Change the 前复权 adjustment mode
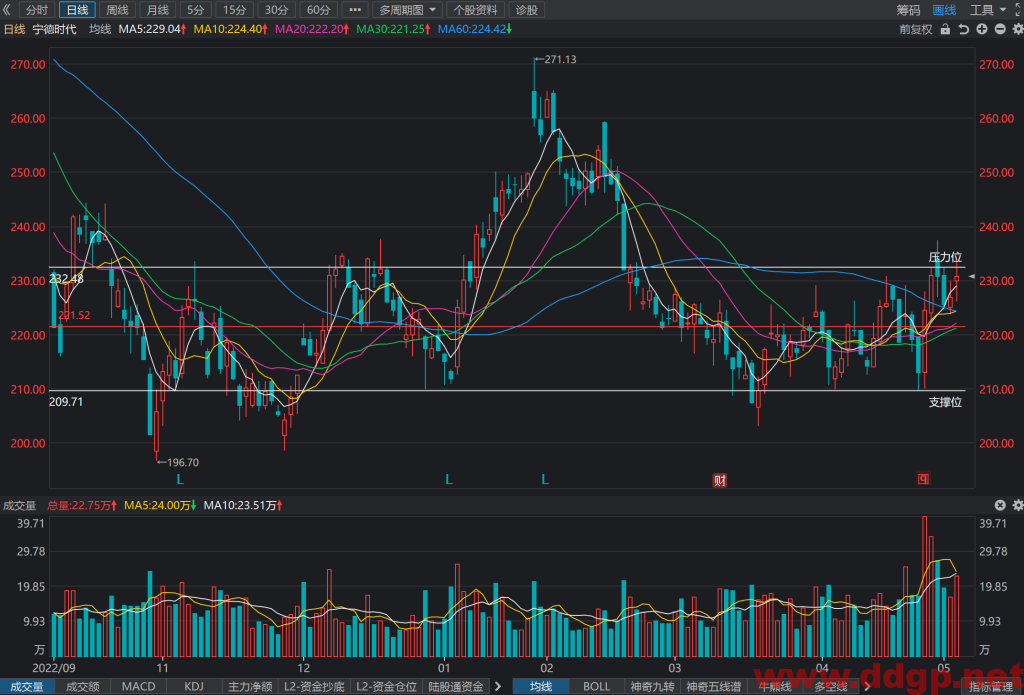This screenshot has height=695, width=1024. [x=916, y=29]
